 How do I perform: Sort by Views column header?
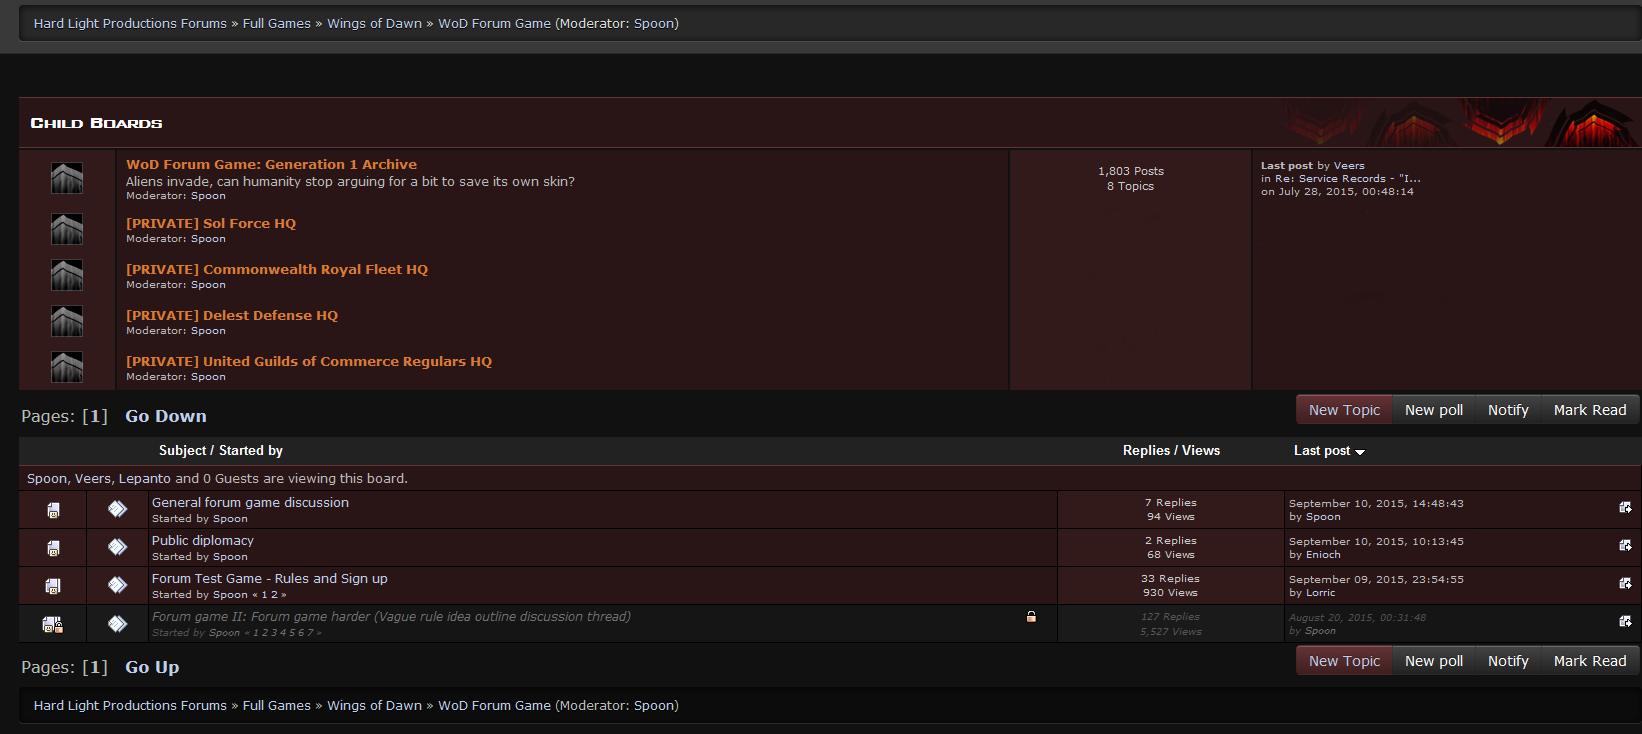[1201, 451]
